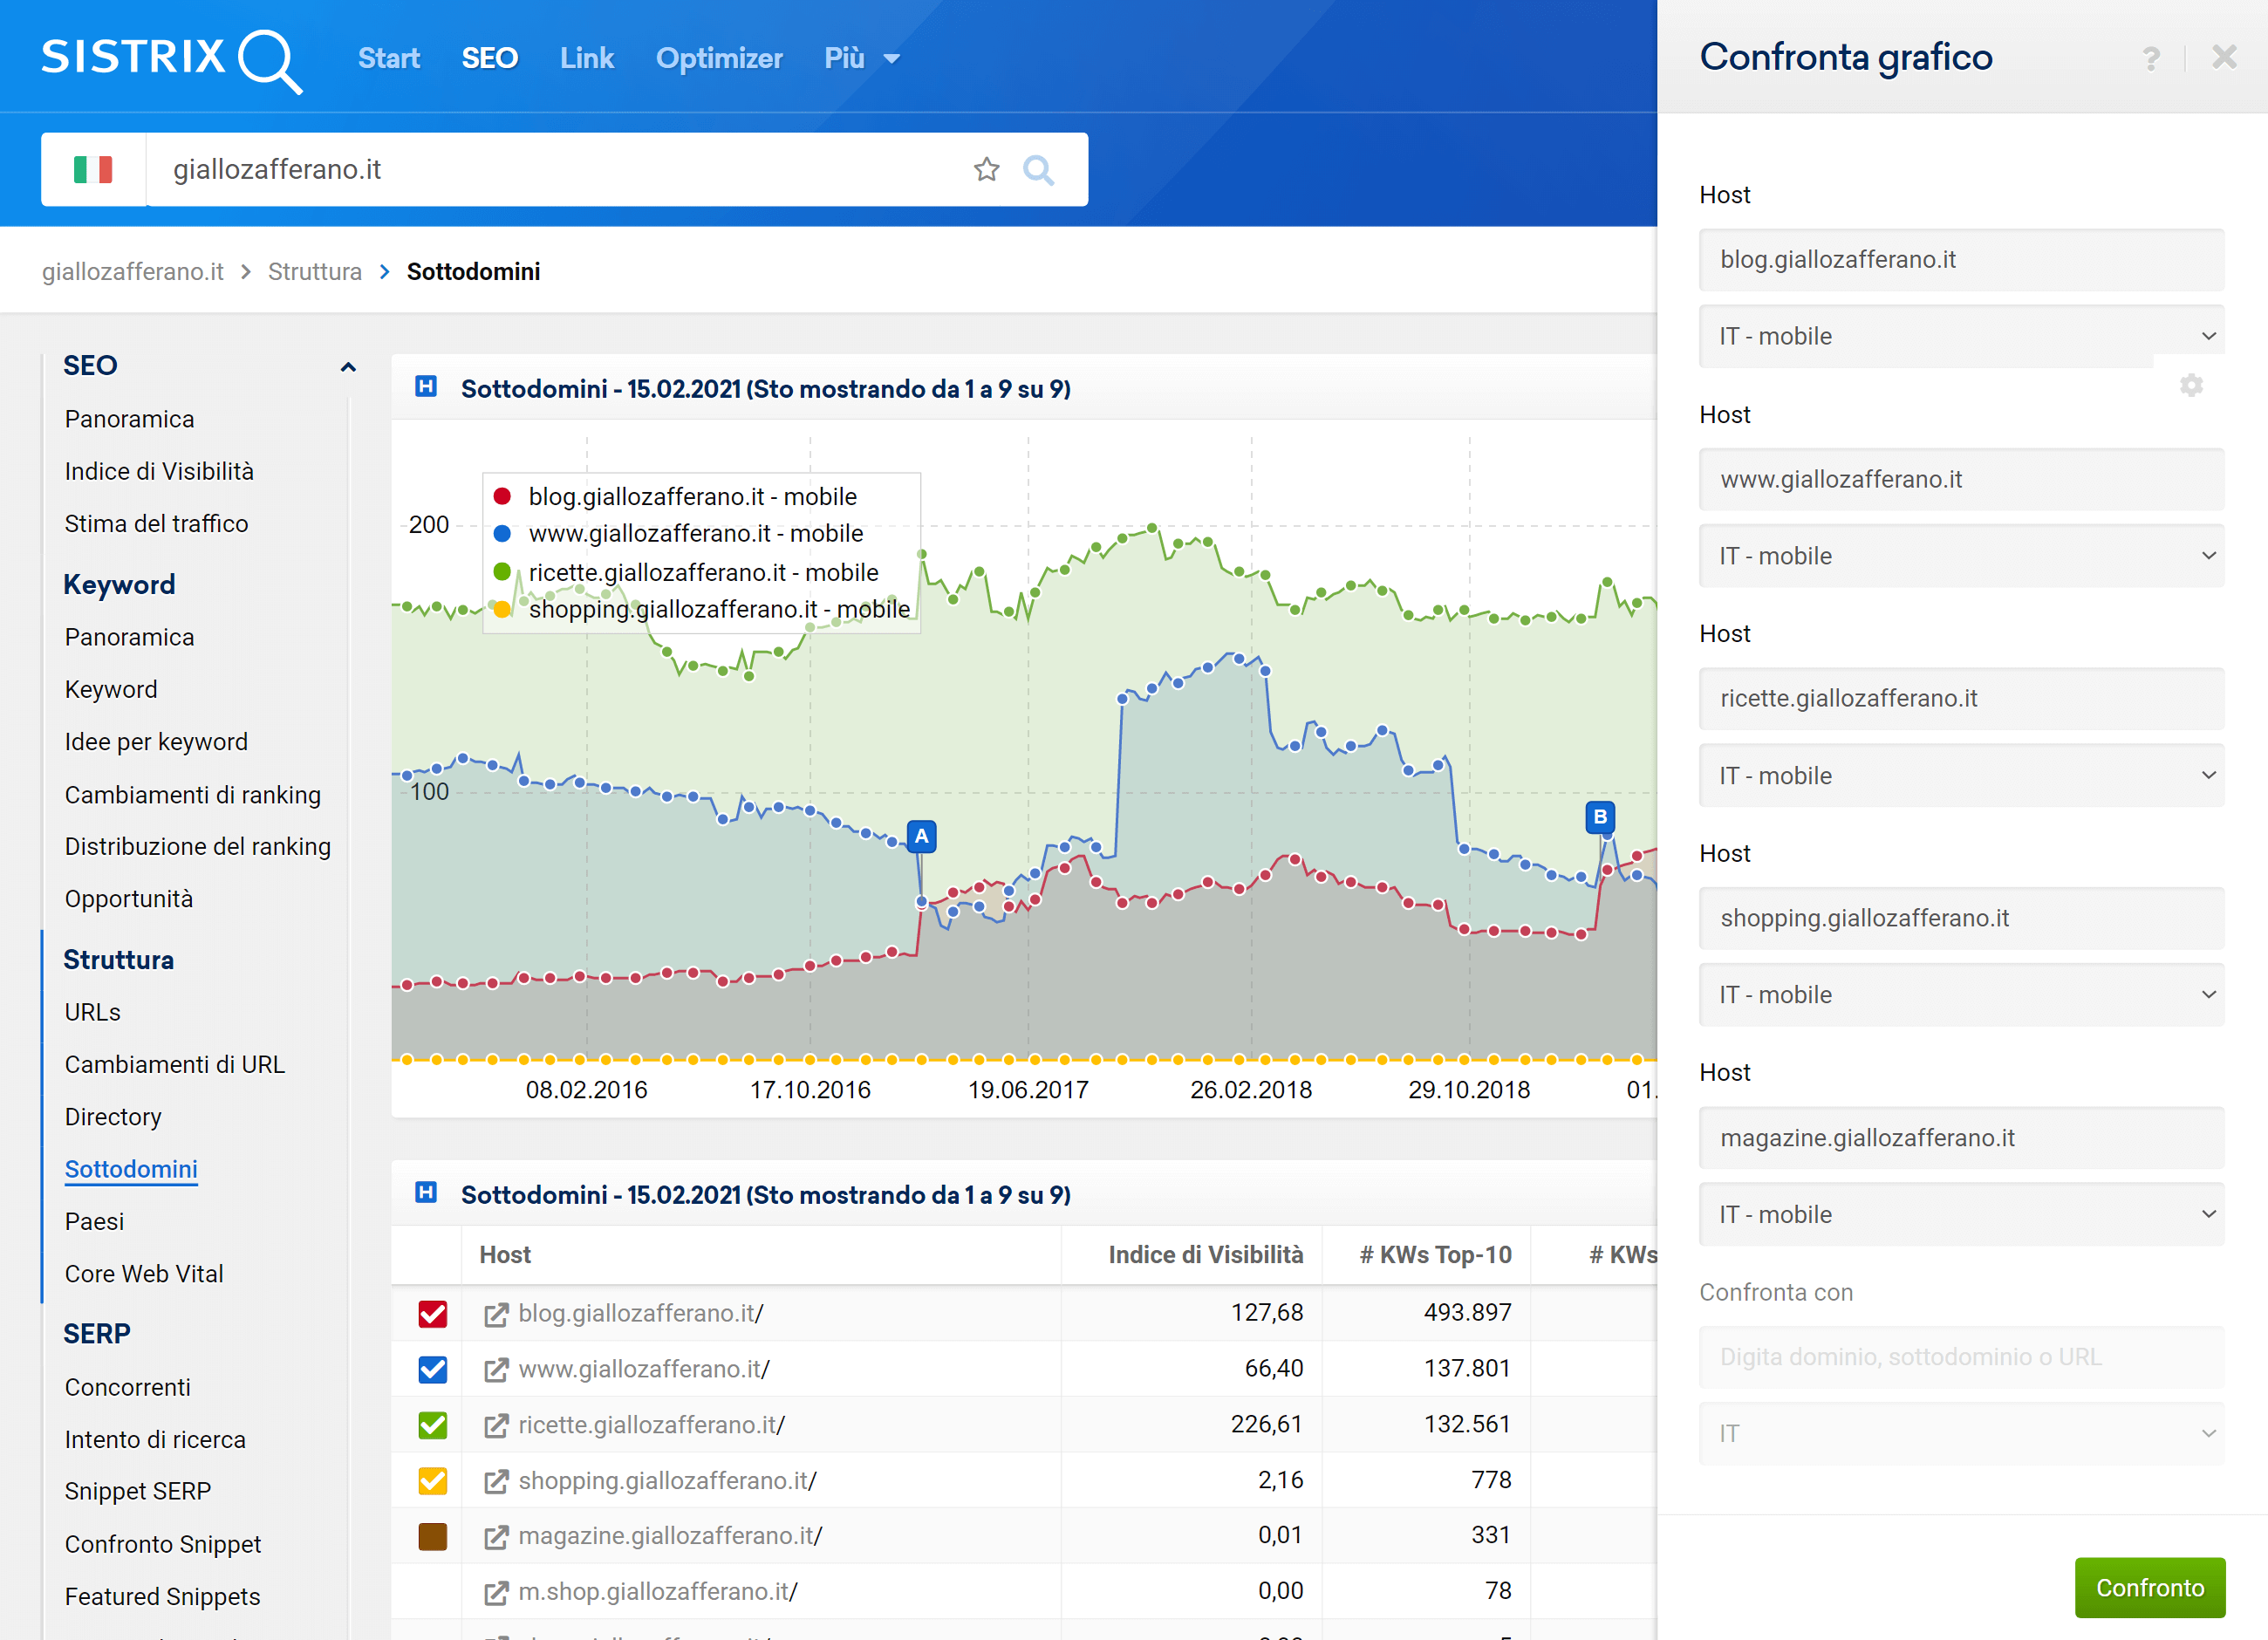The width and height of the screenshot is (2268, 1640).
Task: Collapse the SEO sidebar section
Action: click(348, 367)
